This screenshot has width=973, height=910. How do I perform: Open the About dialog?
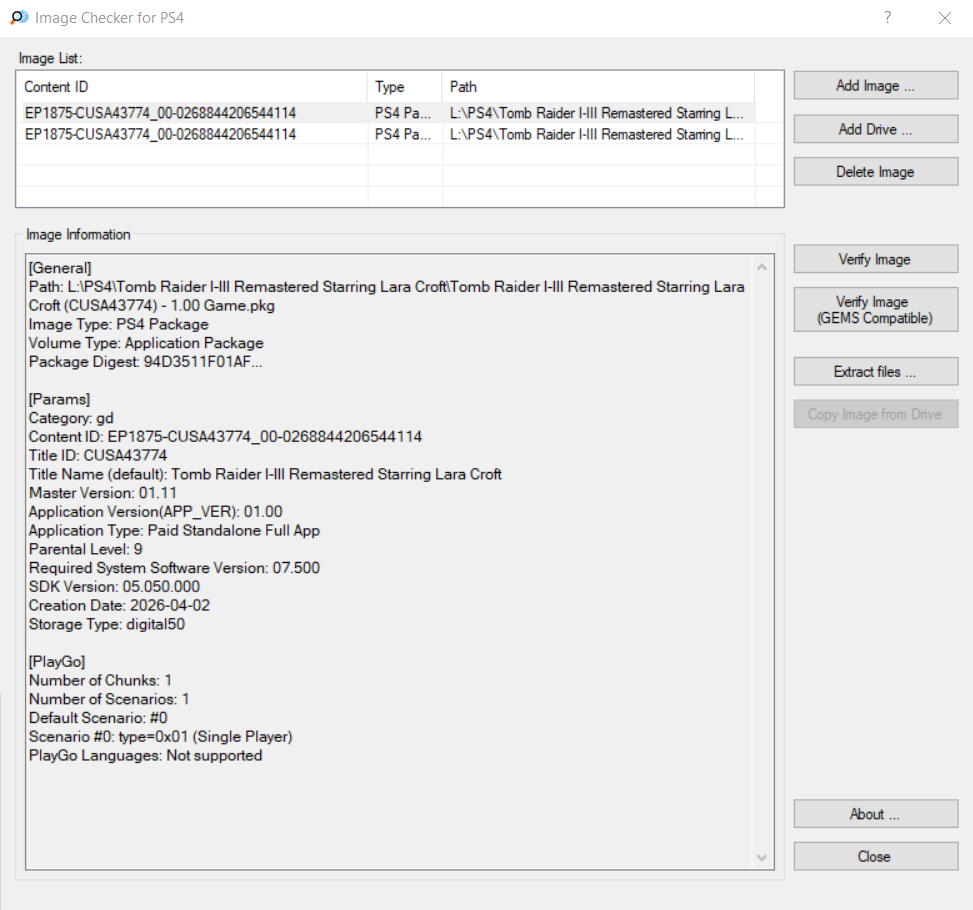coord(876,814)
